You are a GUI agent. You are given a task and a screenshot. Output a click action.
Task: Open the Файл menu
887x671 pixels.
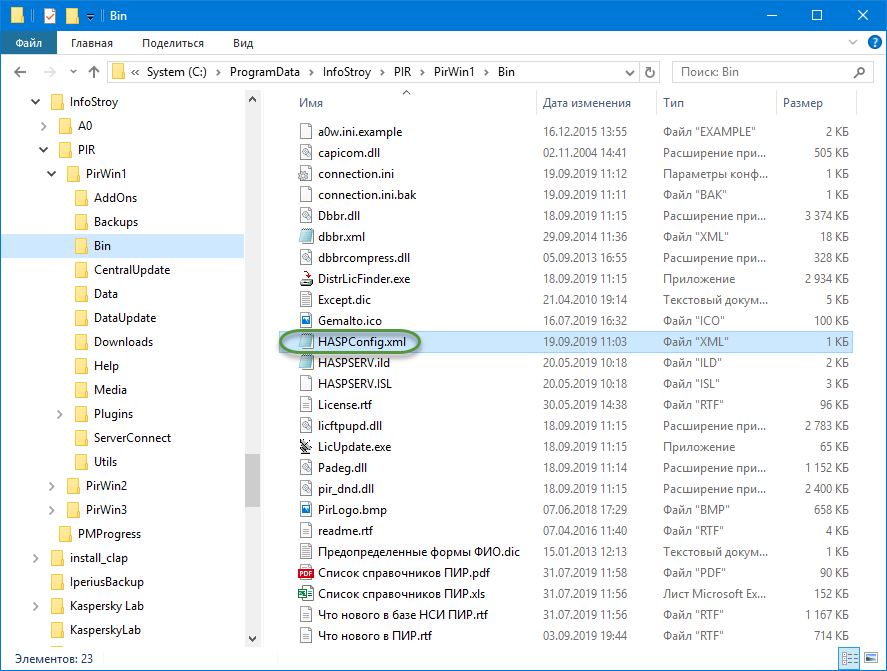[x=28, y=42]
